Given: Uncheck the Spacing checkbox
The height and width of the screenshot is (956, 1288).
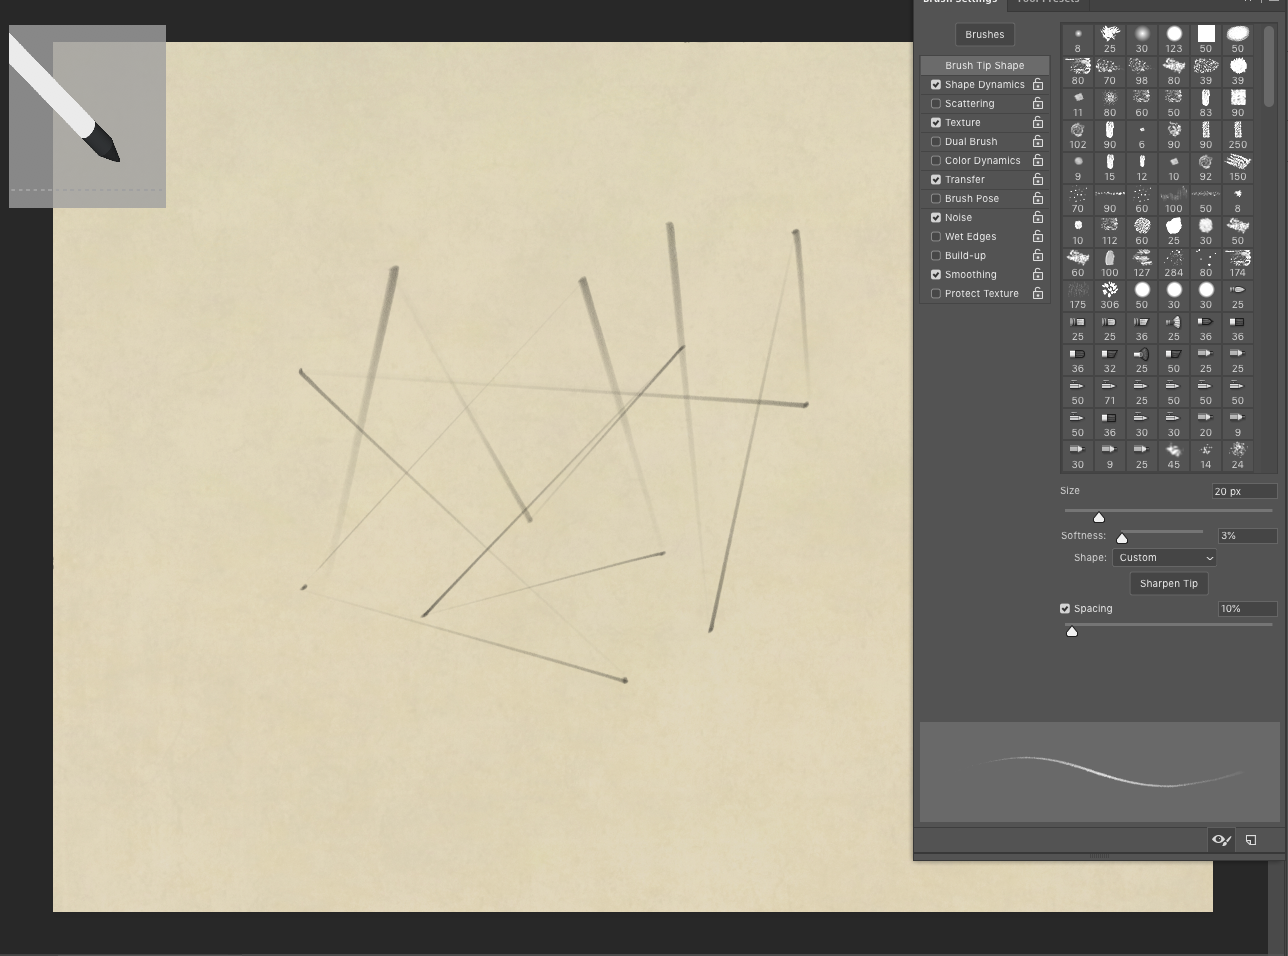Looking at the screenshot, I should [1065, 609].
